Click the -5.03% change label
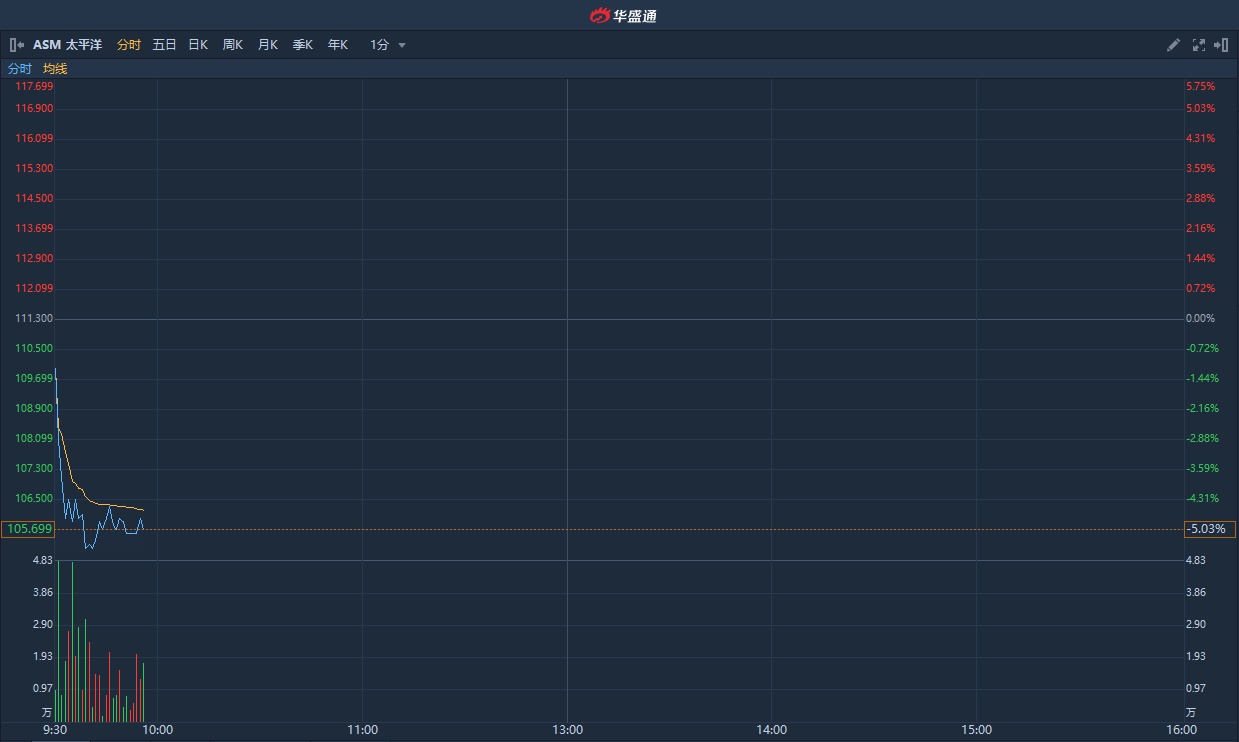This screenshot has height=742, width=1239. pyautogui.click(x=1210, y=529)
